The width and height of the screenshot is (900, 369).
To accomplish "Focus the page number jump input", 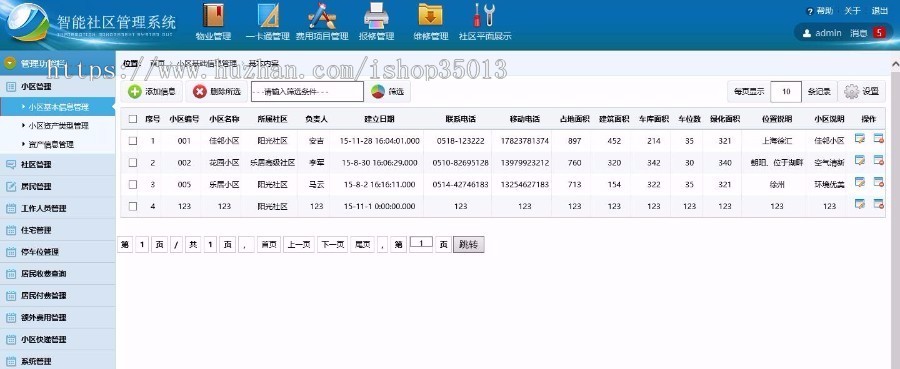I will point(421,243).
